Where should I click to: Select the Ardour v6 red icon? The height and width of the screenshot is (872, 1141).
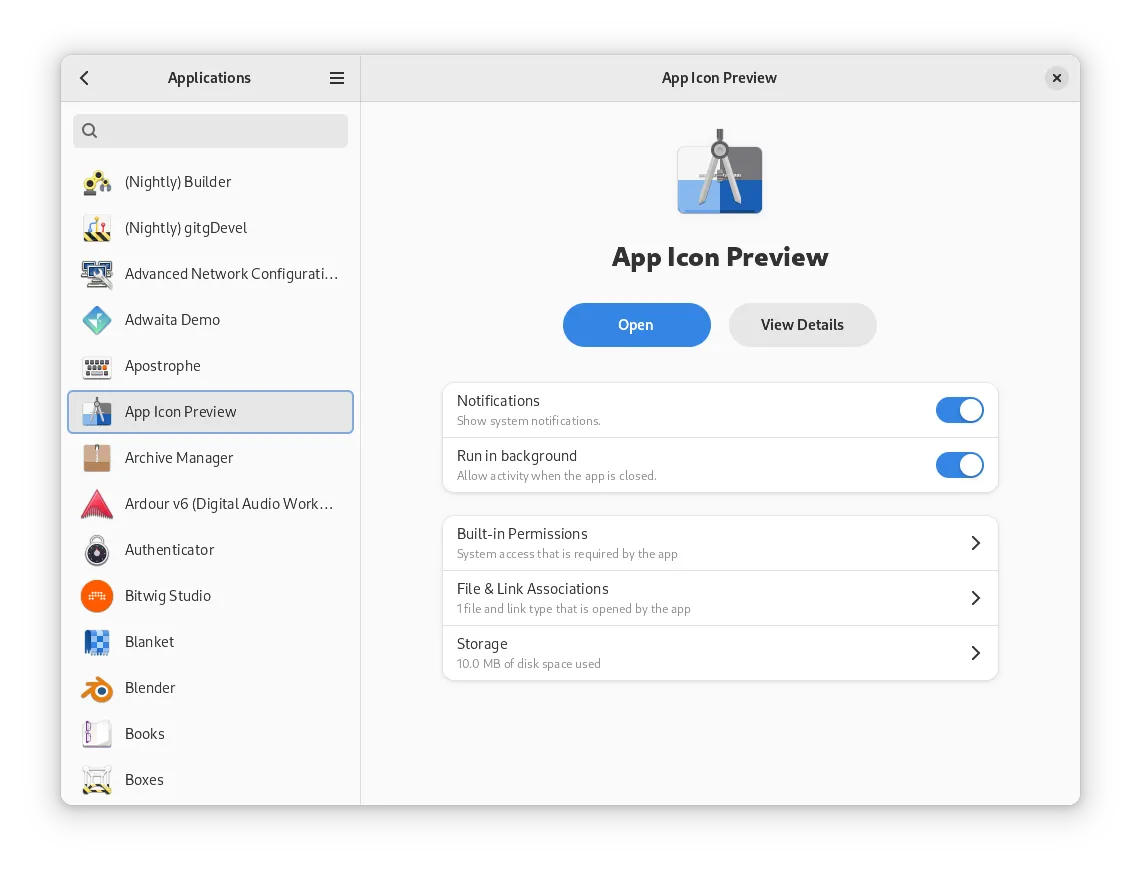point(97,504)
